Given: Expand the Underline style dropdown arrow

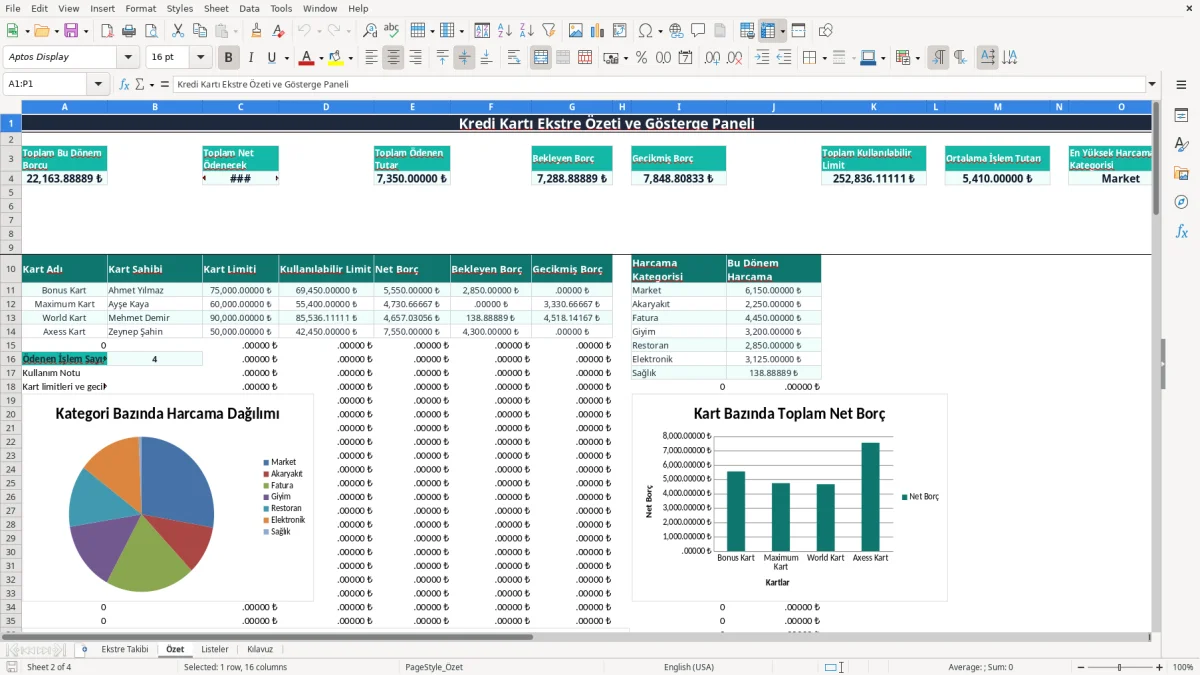Looking at the screenshot, I should tap(286, 58).
